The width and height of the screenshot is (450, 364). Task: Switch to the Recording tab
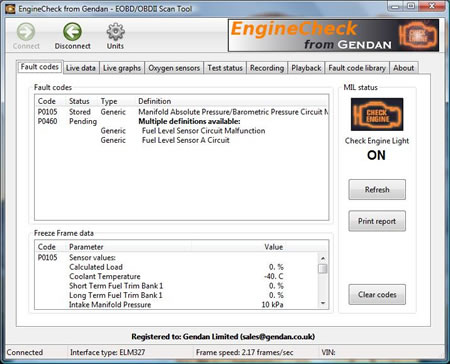tap(267, 68)
